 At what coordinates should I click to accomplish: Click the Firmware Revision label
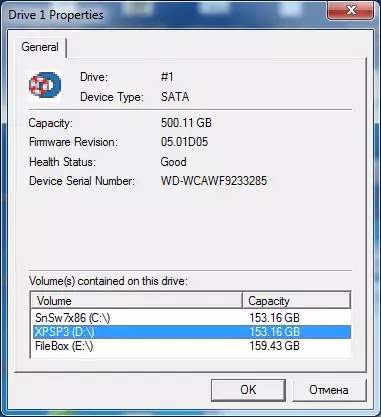coord(73,142)
